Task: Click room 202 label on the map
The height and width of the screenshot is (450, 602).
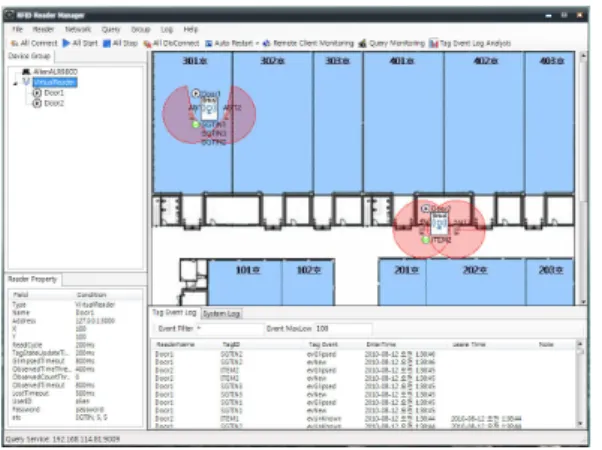Action: point(475,270)
